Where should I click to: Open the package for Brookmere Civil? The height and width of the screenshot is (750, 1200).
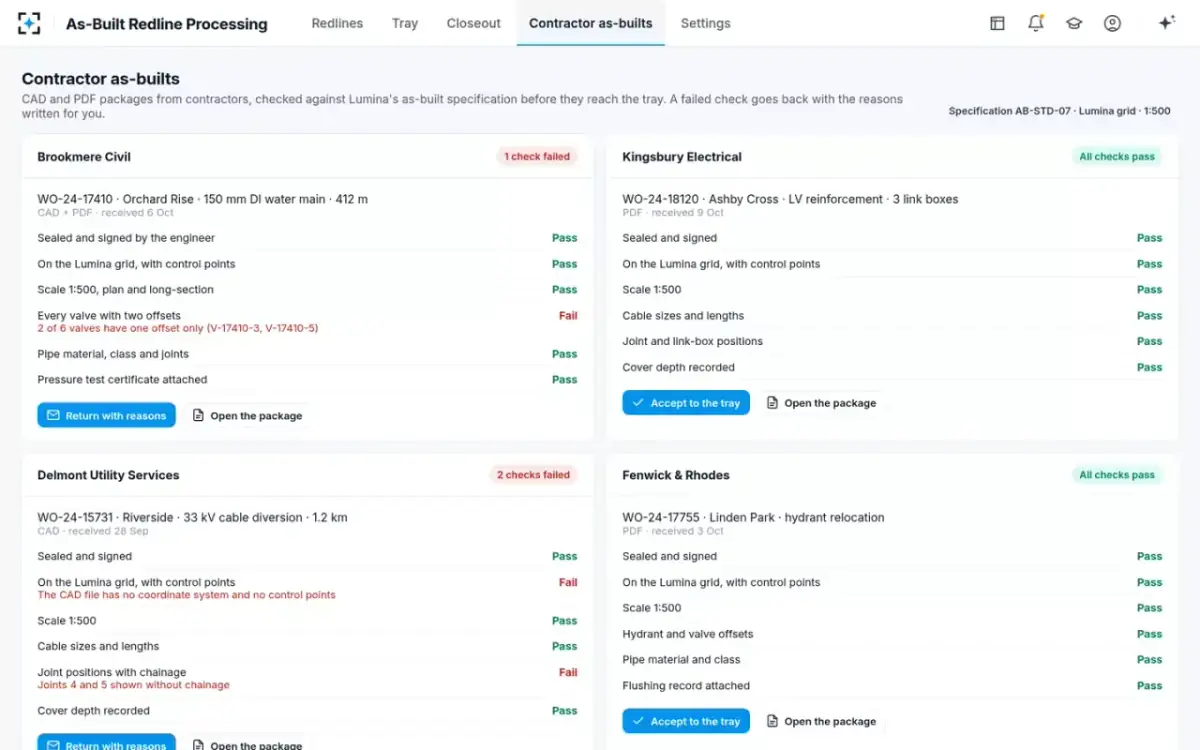pyautogui.click(x=247, y=415)
